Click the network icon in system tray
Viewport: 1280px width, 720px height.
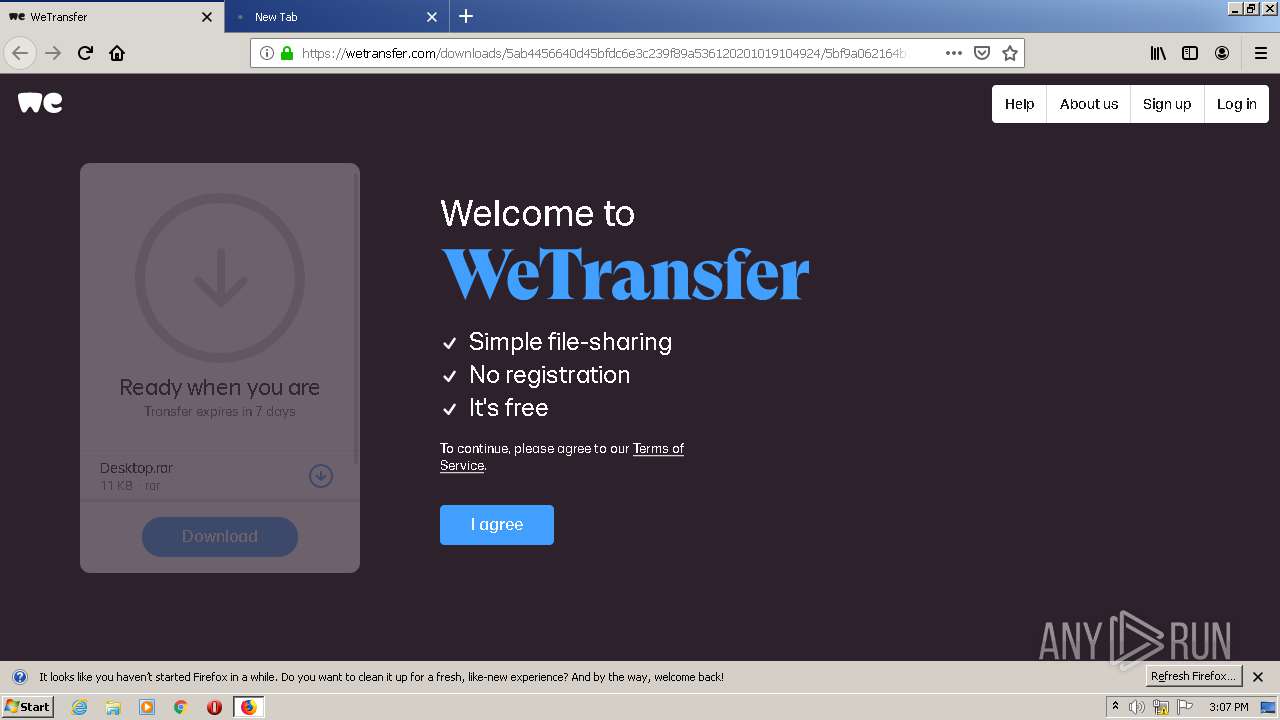(x=1161, y=707)
